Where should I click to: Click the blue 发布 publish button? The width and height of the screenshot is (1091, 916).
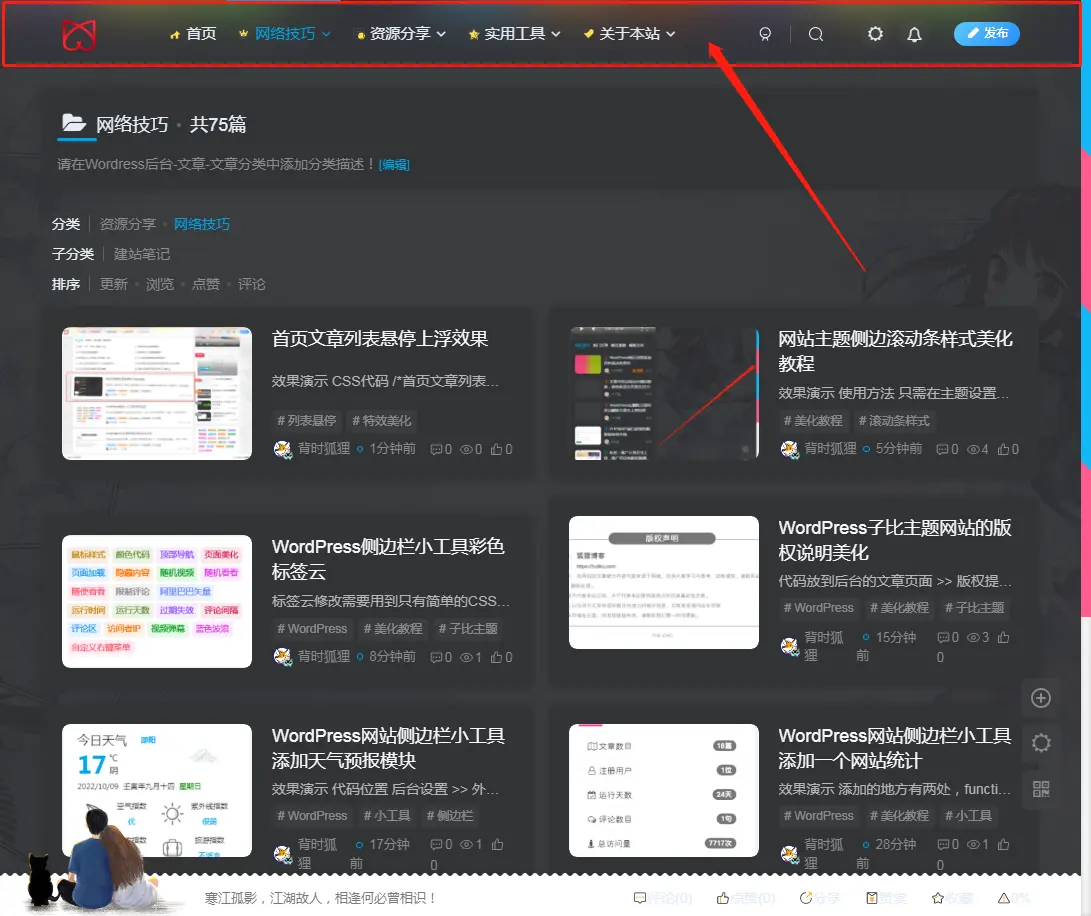pos(986,33)
